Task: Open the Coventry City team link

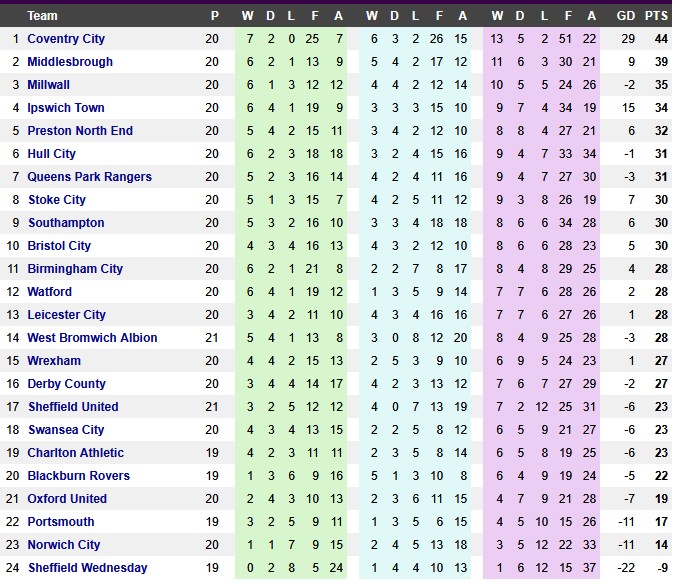Action: 66,39
